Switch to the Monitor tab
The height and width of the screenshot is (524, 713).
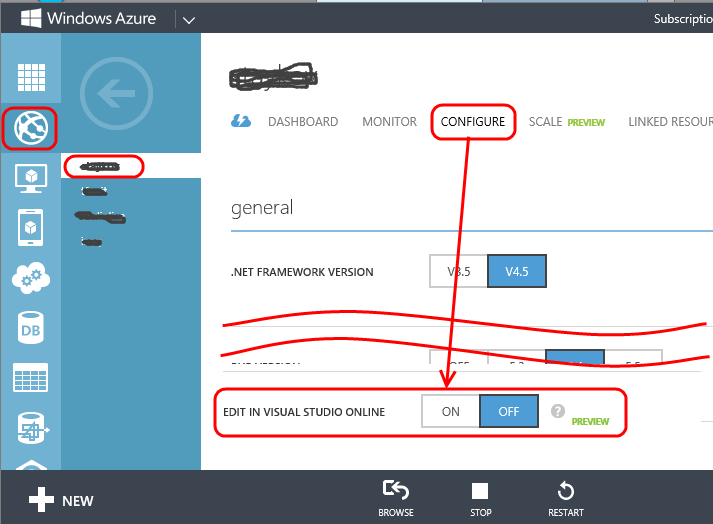click(389, 122)
